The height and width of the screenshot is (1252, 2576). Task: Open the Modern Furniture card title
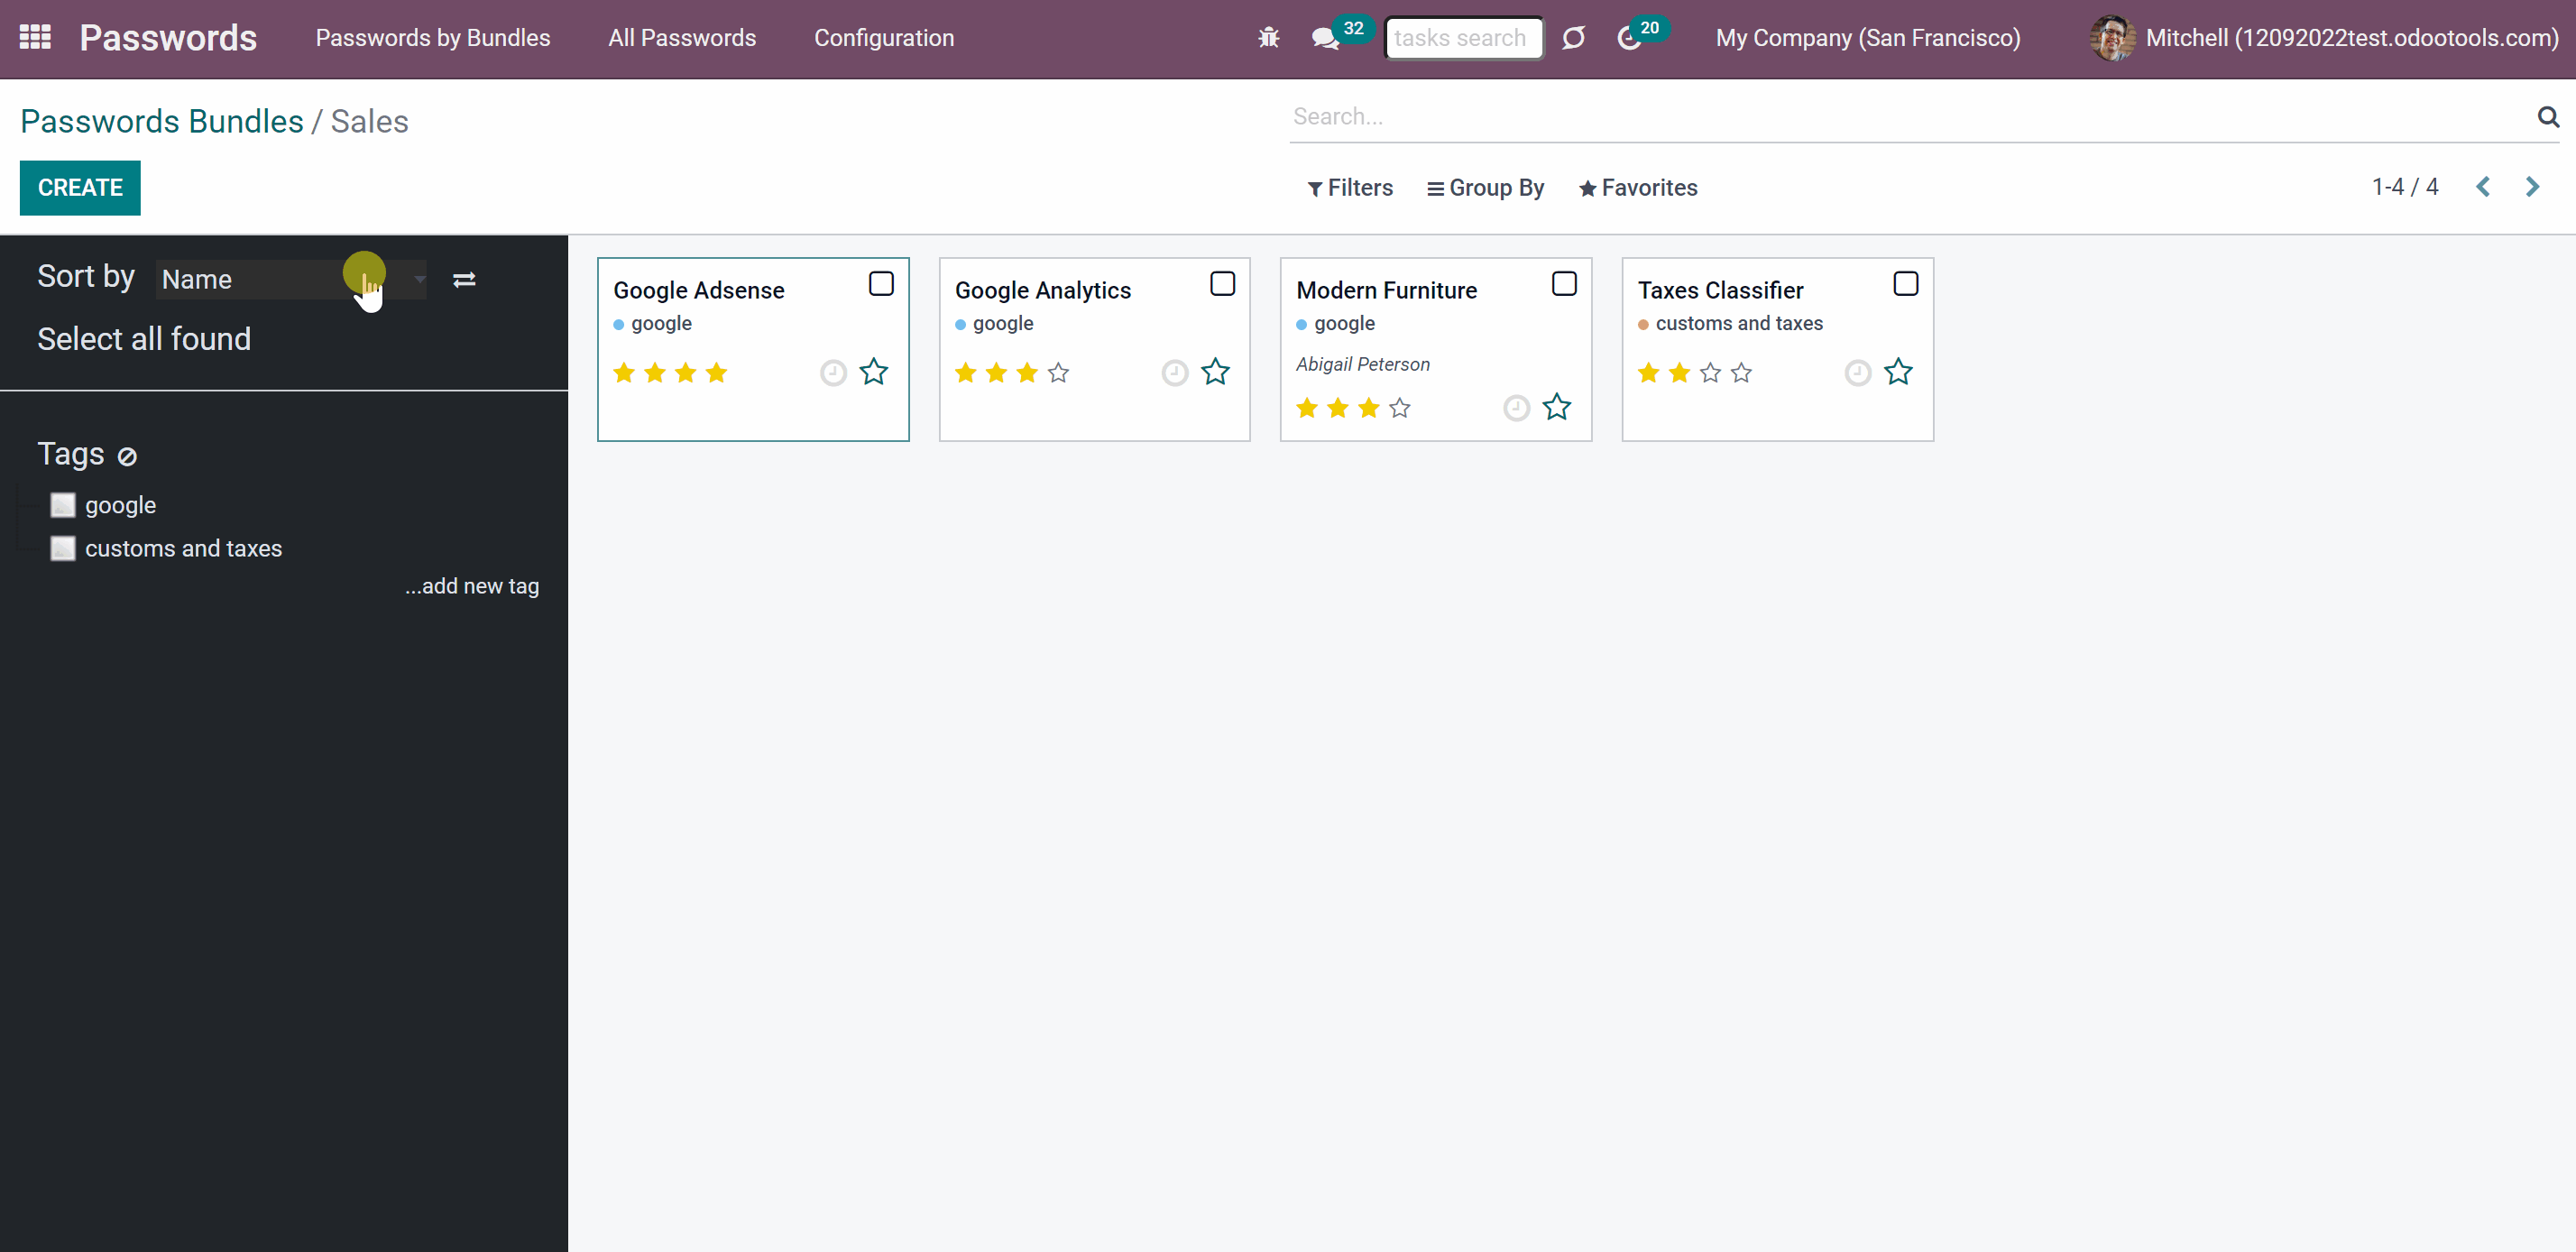tap(1386, 290)
